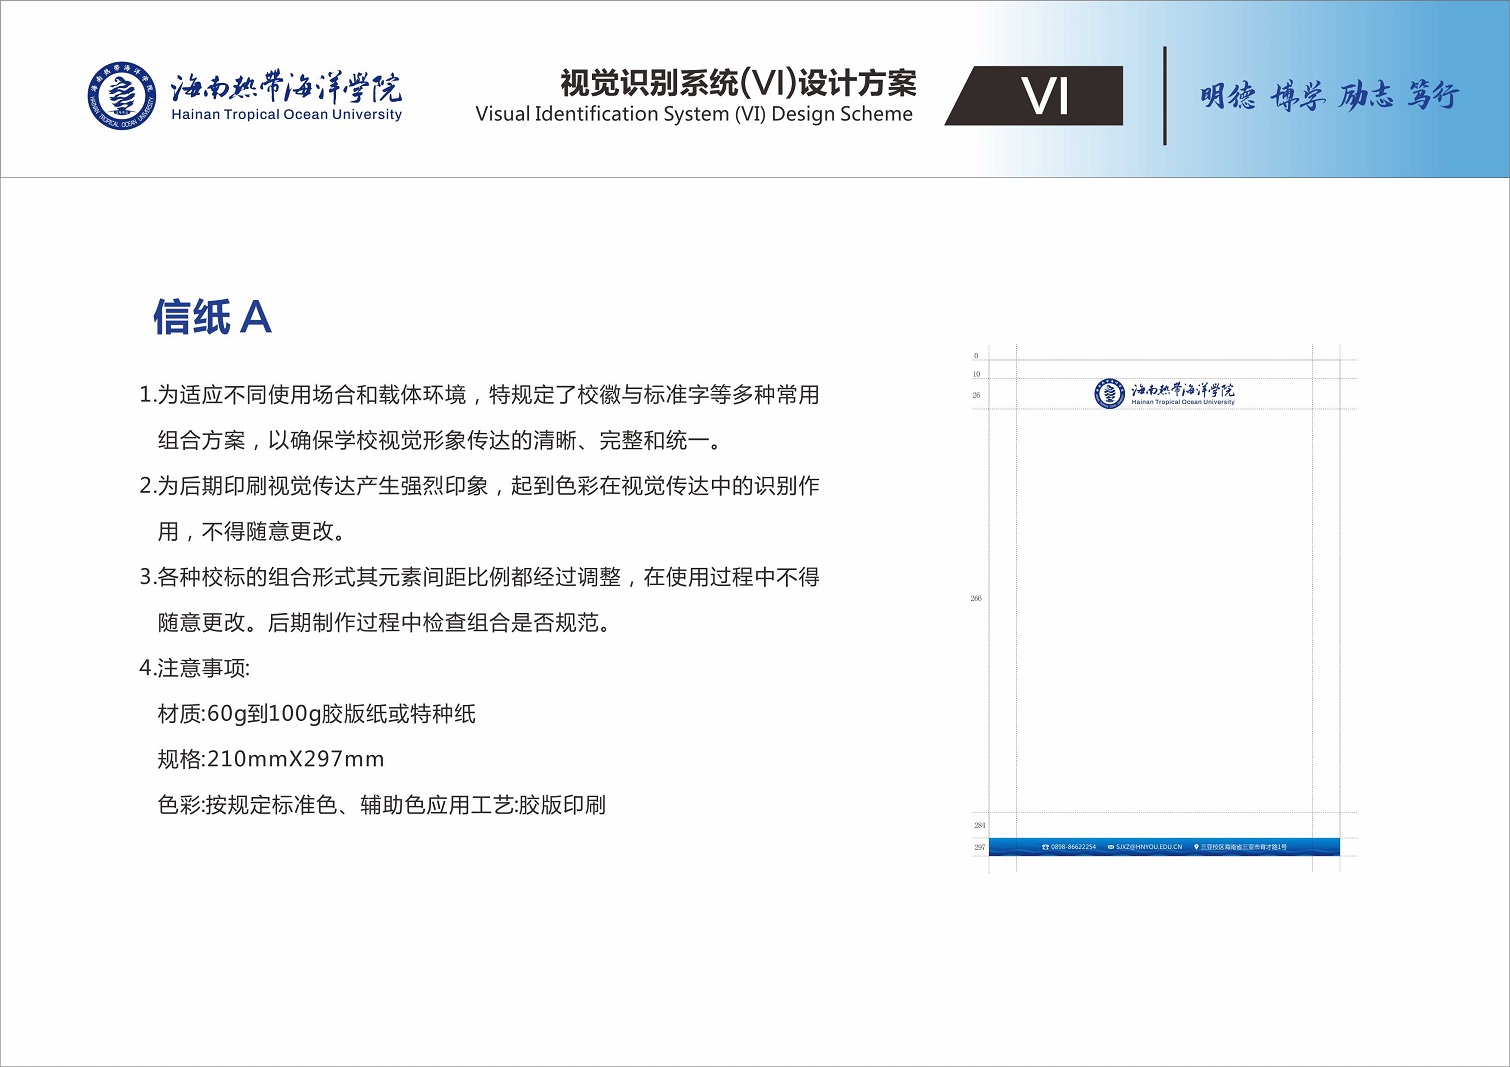The width and height of the screenshot is (1510, 1067).
Task: Click the 规格:210mmX297mm specification line
Action: point(271,759)
